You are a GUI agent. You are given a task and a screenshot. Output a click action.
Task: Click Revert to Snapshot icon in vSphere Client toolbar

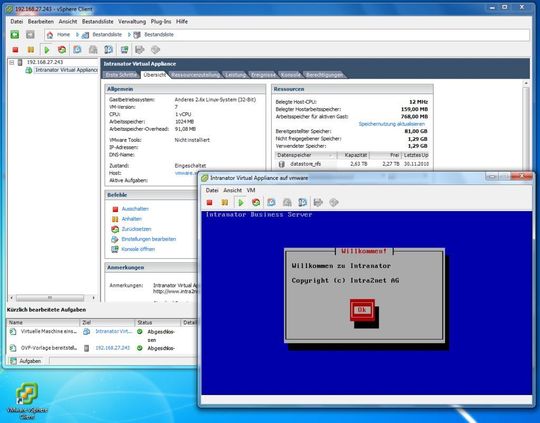[x=93, y=50]
